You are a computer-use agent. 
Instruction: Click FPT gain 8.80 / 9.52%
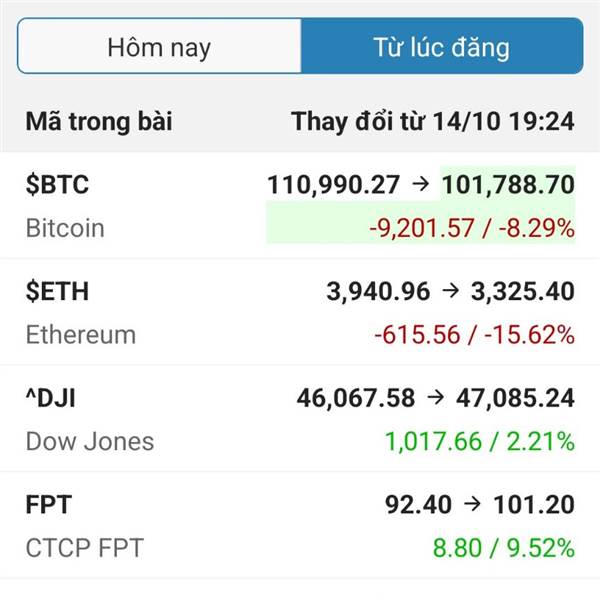(x=503, y=548)
